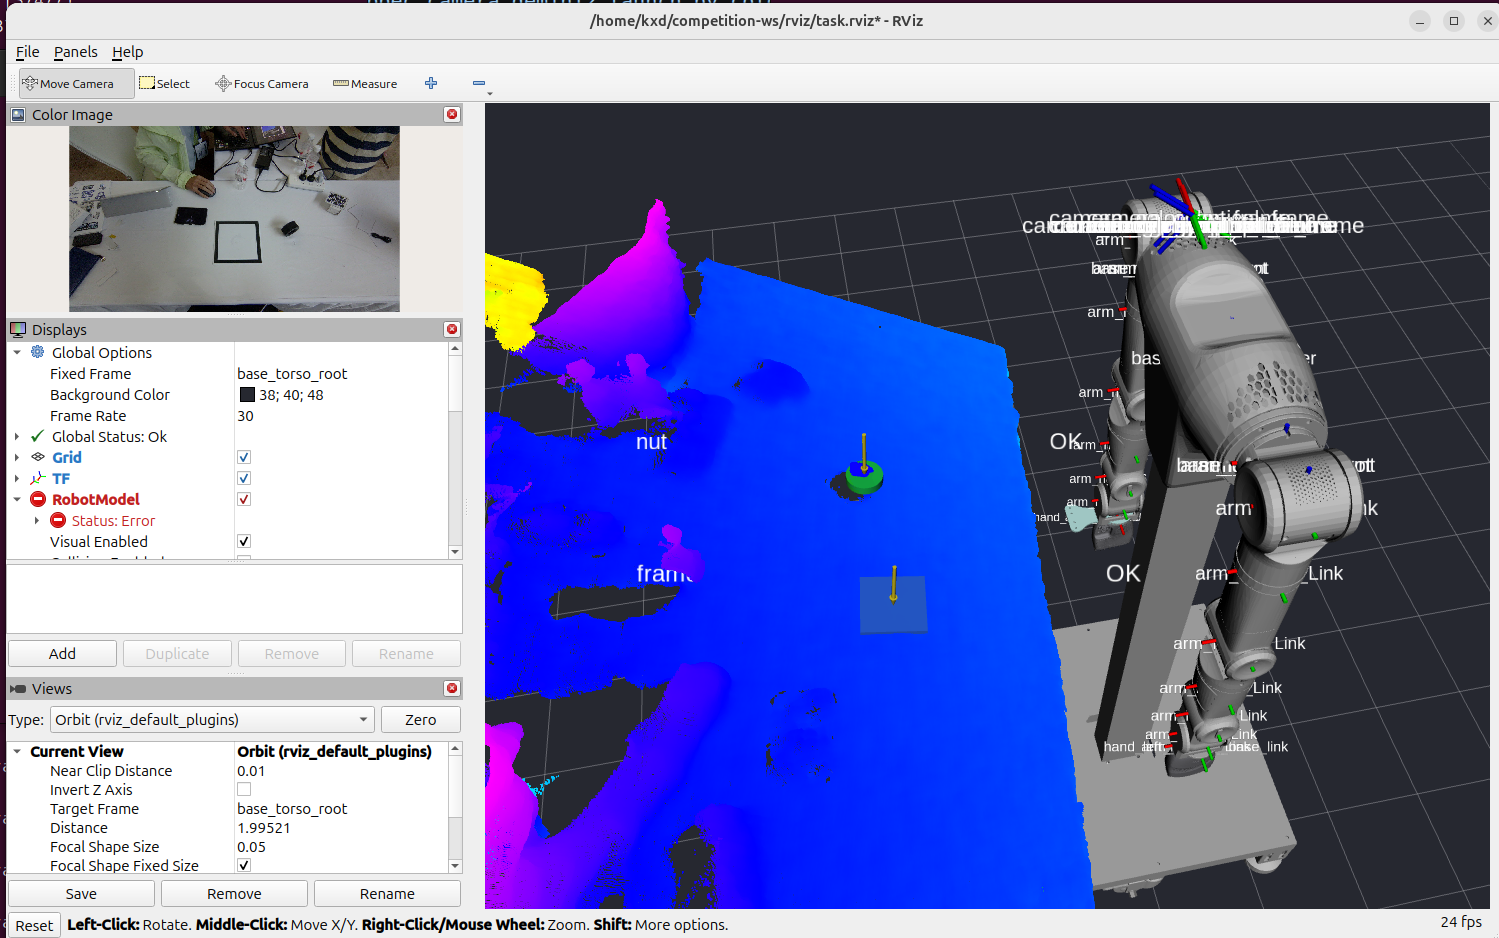Uncheck Focal Shape Fixed Size
This screenshot has height=938, width=1499.
point(244,865)
